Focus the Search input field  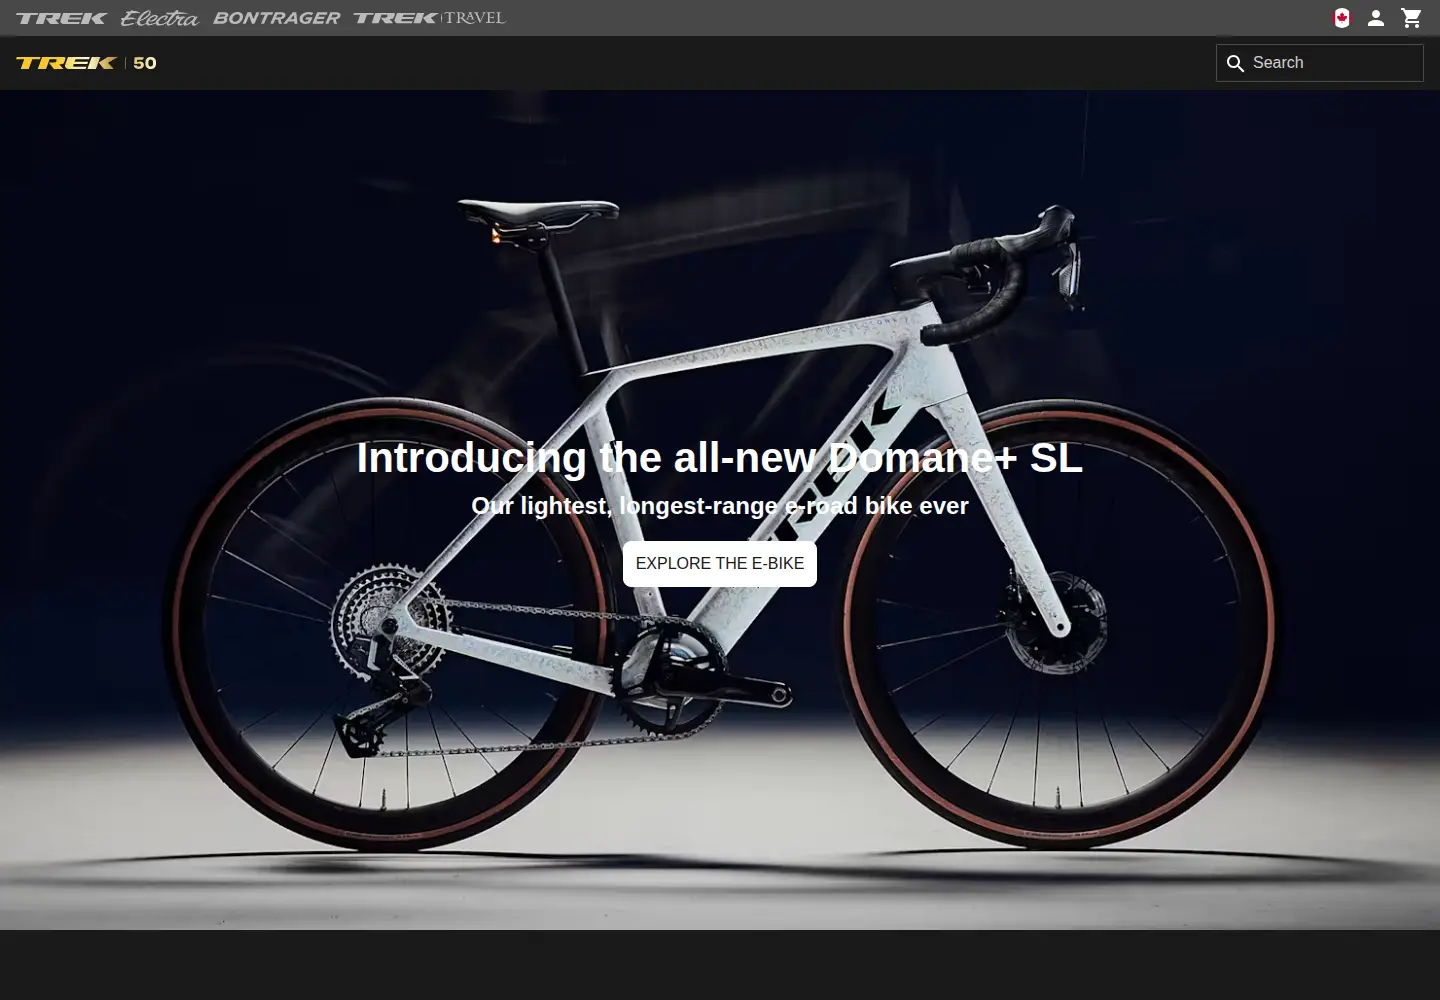click(x=1320, y=63)
